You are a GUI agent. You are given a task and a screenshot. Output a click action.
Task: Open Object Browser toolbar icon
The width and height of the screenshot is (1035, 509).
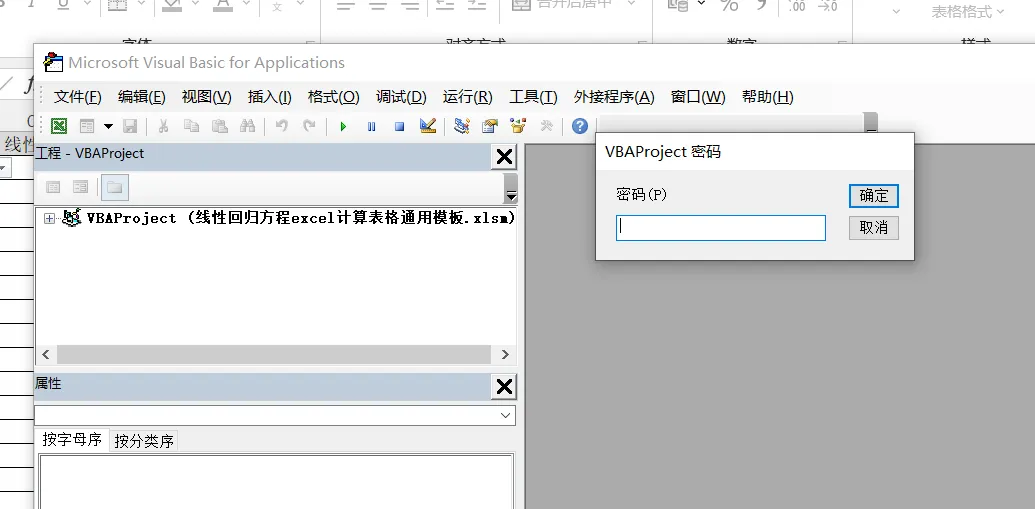(x=518, y=125)
